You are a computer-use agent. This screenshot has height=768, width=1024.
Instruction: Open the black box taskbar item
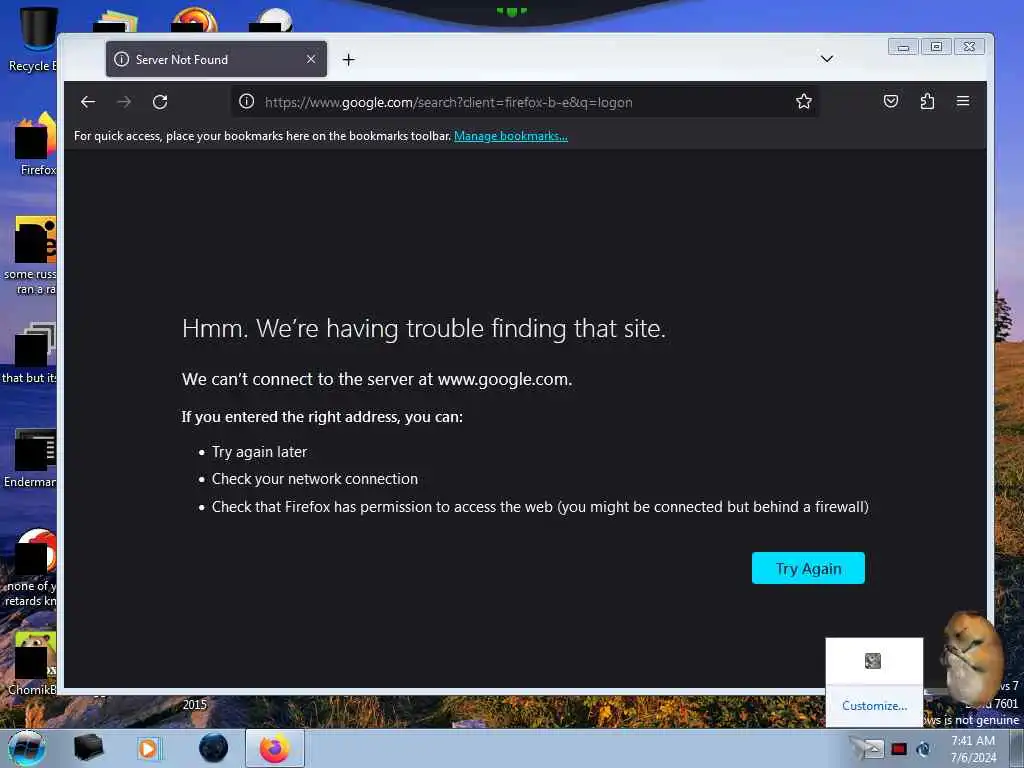coord(88,748)
